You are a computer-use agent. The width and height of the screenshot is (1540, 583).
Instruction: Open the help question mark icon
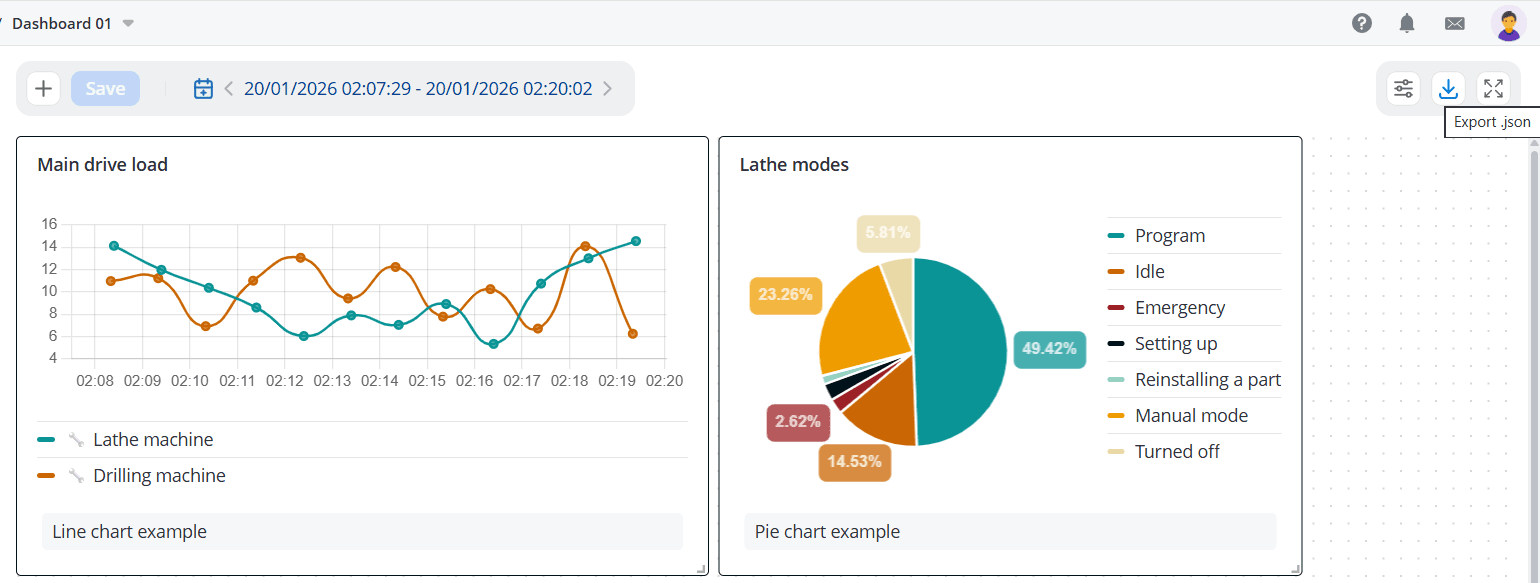pos(1362,23)
